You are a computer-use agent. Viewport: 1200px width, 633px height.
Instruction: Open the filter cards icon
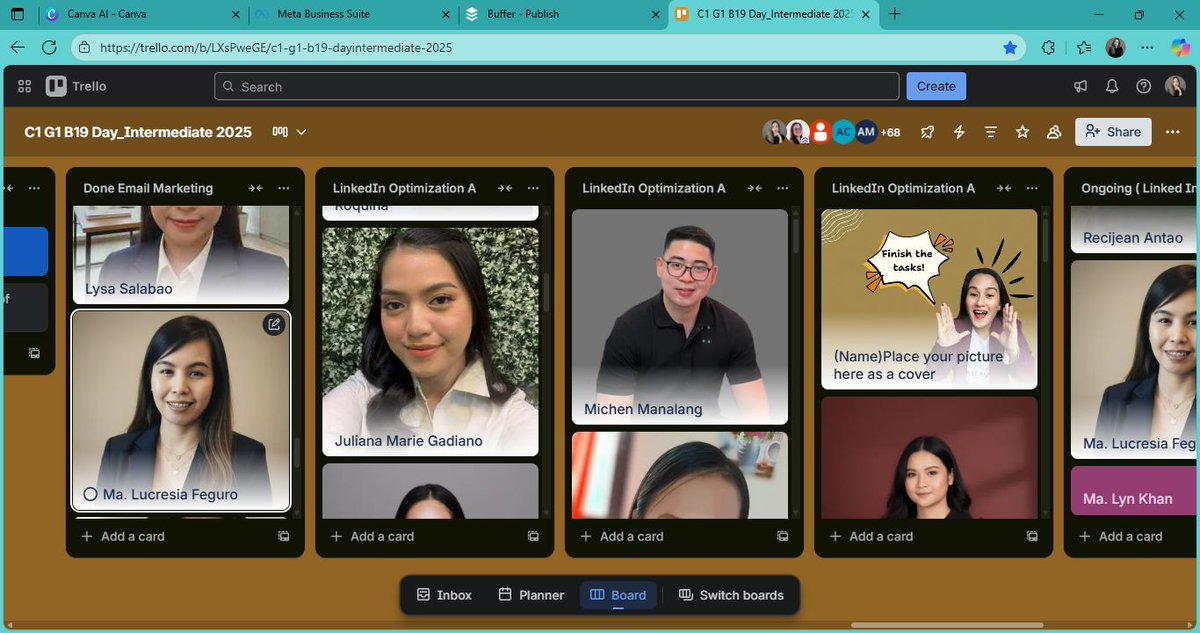click(x=990, y=131)
